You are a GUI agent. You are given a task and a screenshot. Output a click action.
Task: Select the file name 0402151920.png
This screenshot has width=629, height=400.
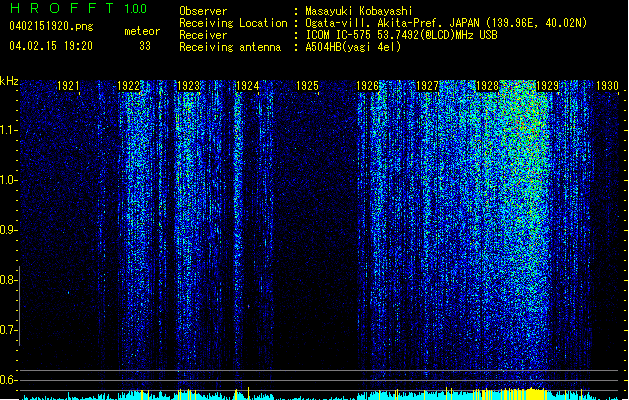click(51, 26)
